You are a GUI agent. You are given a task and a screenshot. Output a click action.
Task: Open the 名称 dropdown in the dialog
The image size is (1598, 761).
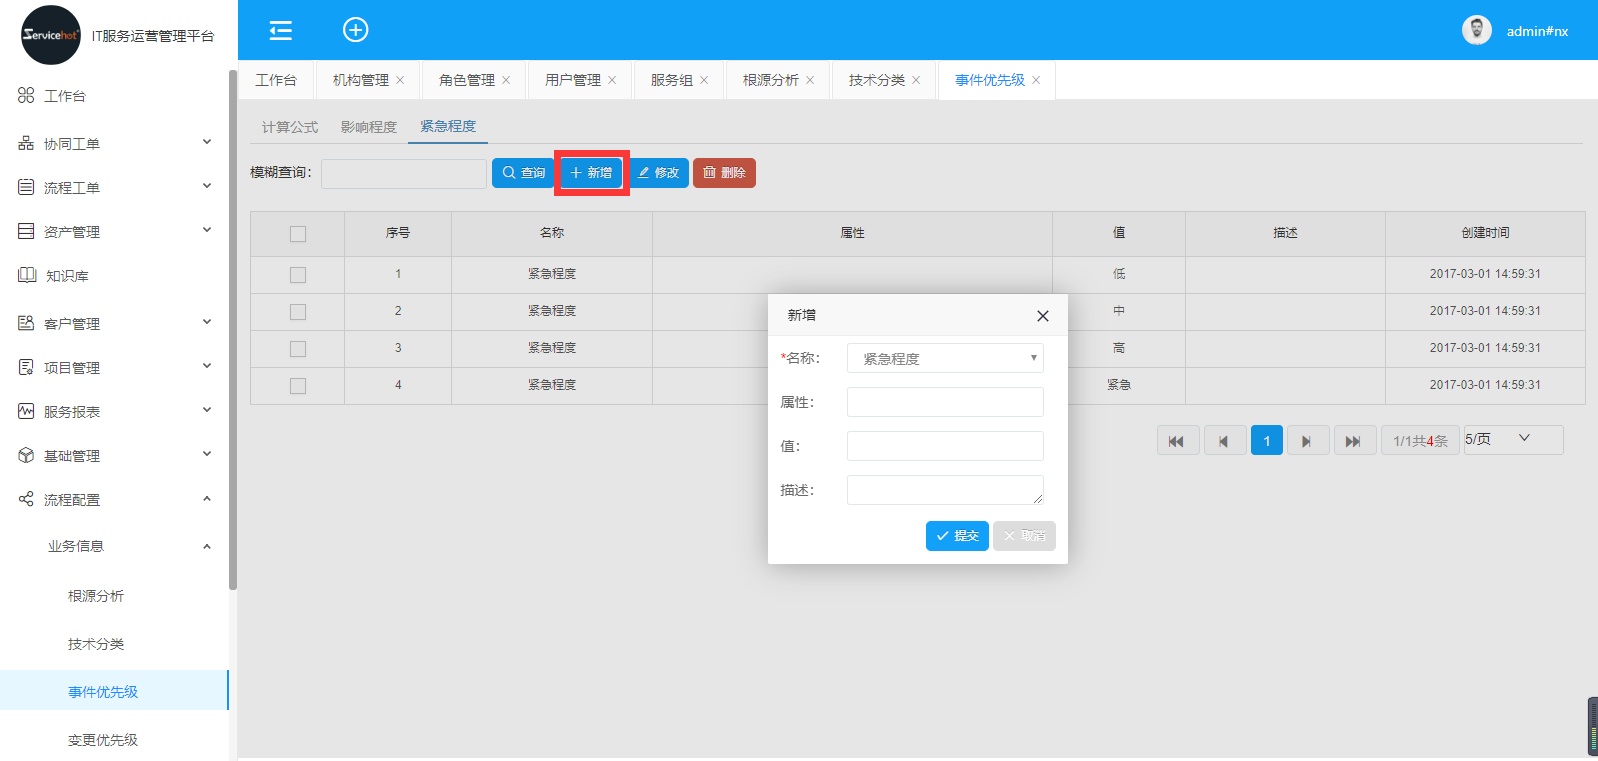pos(944,358)
